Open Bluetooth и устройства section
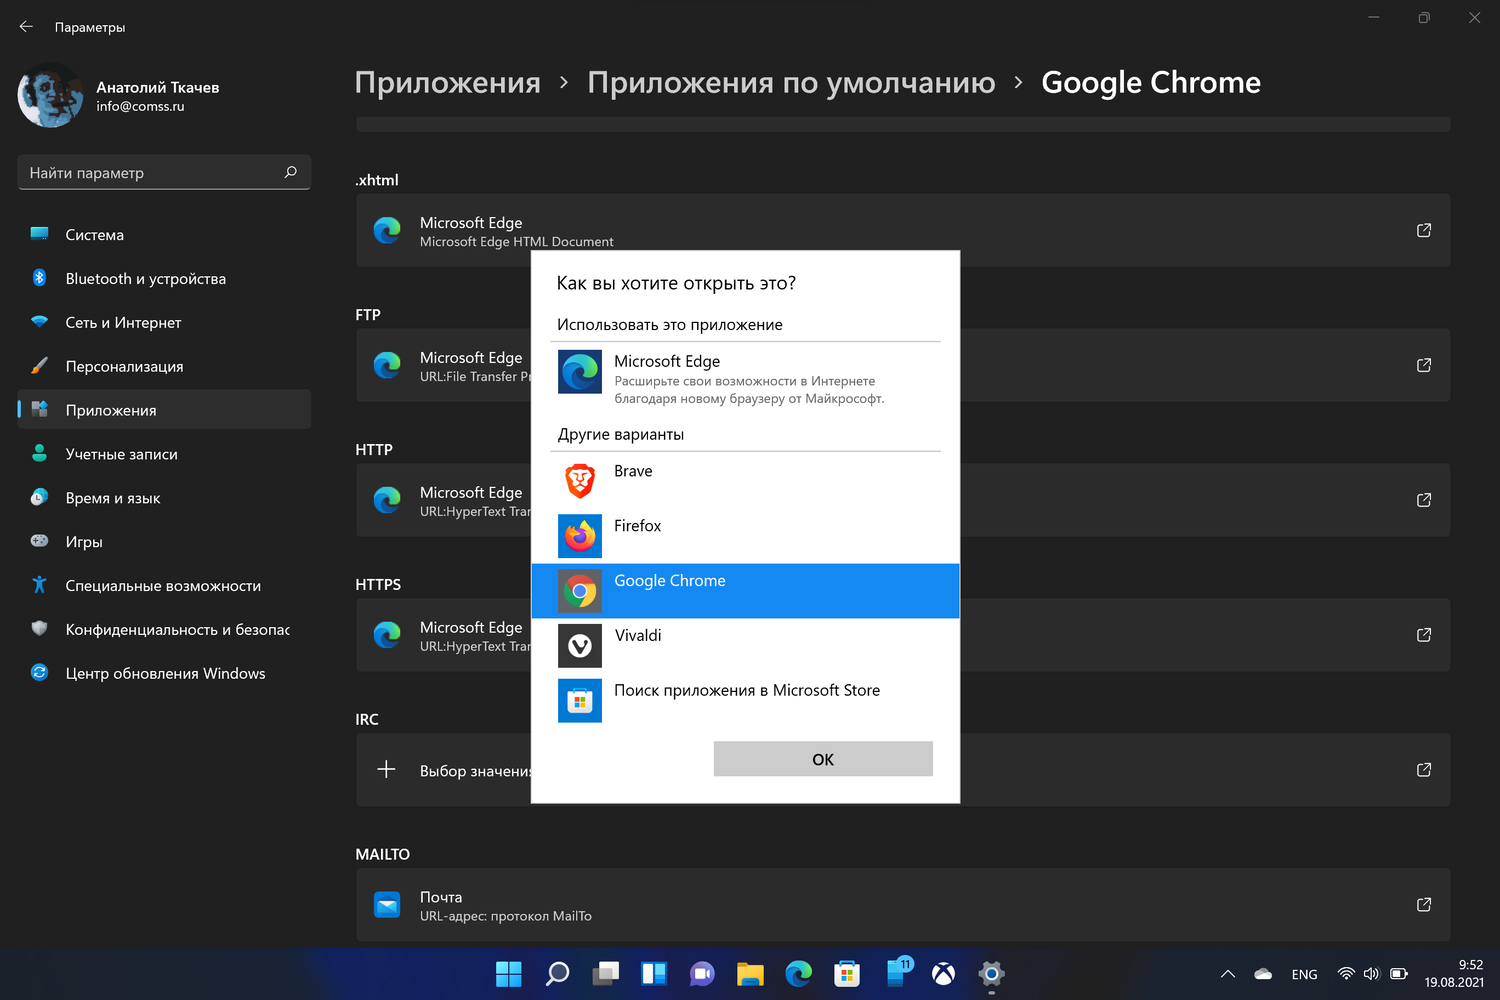Screen dimensions: 1500x1000 (164, 279)
